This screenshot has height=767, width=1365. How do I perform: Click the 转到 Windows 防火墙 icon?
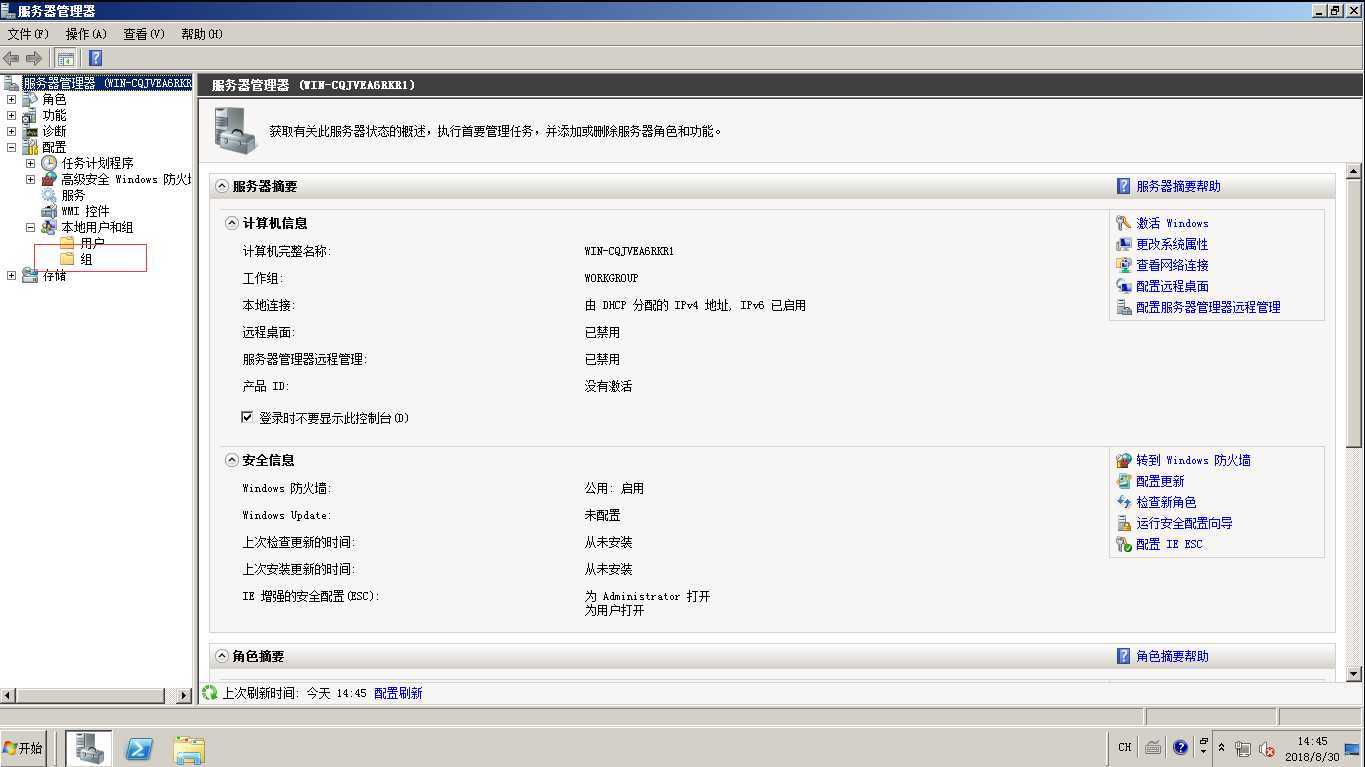tap(1124, 460)
